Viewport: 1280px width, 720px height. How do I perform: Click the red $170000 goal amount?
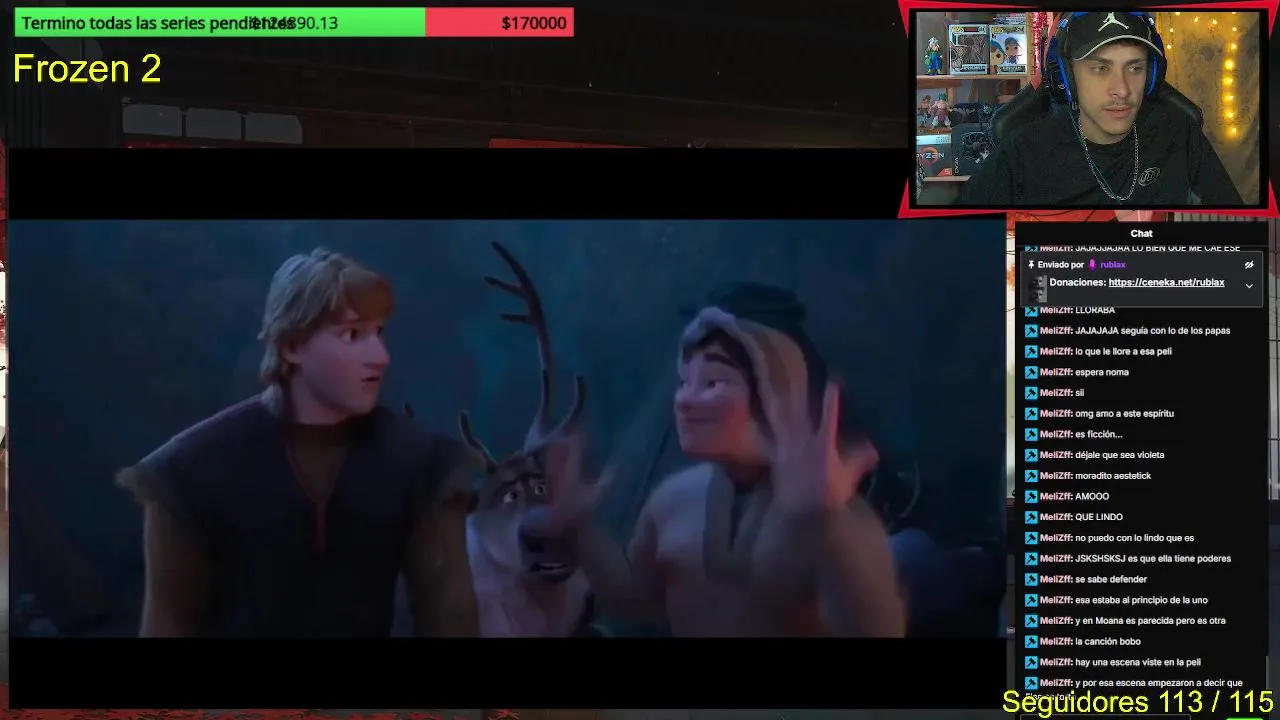click(534, 23)
